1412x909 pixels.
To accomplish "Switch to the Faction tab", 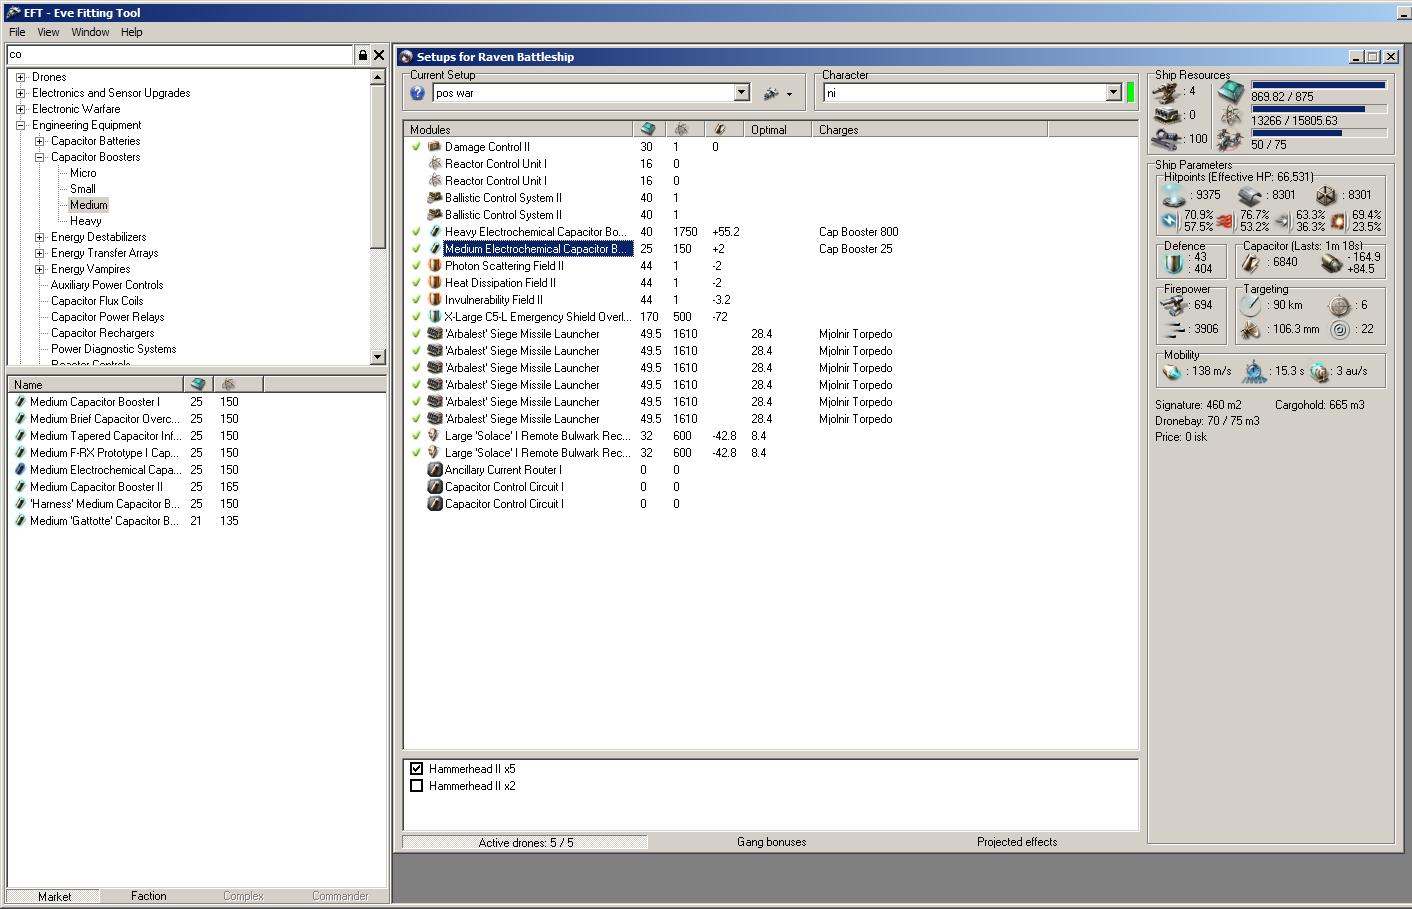I will [x=149, y=896].
